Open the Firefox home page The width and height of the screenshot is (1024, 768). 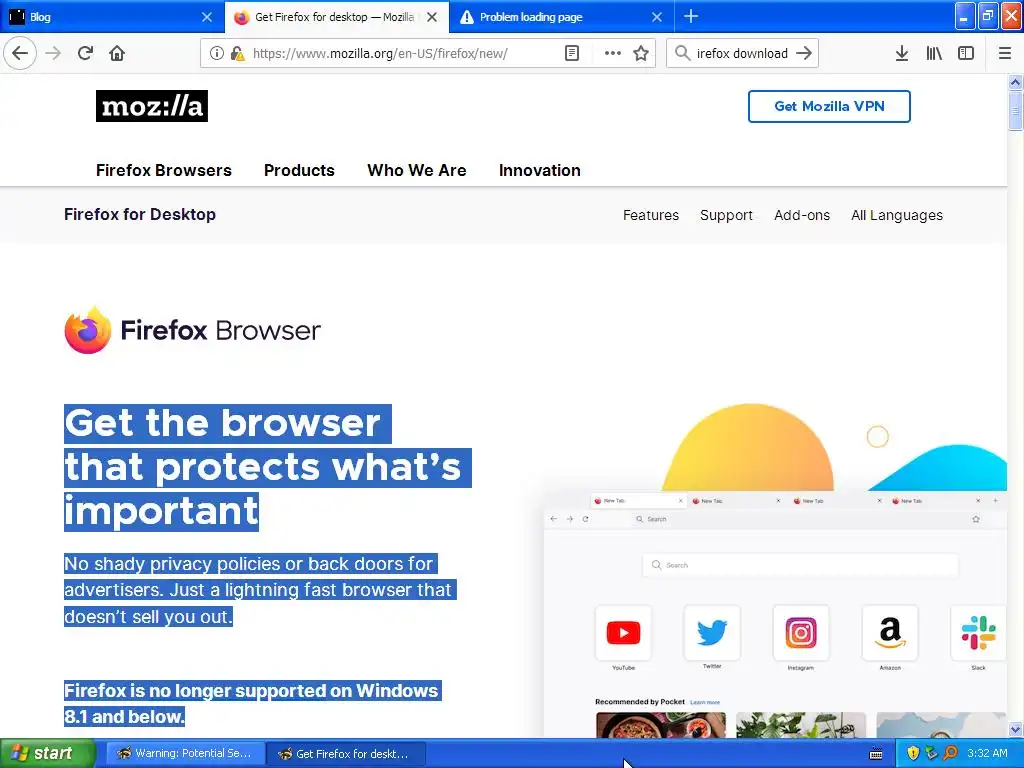[117, 53]
